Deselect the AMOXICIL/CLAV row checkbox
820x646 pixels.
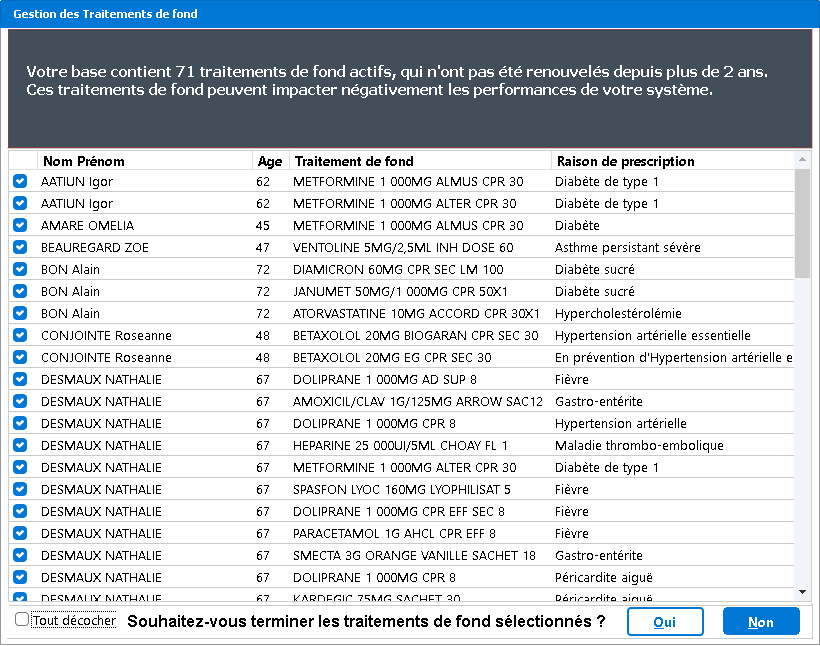(x=20, y=401)
